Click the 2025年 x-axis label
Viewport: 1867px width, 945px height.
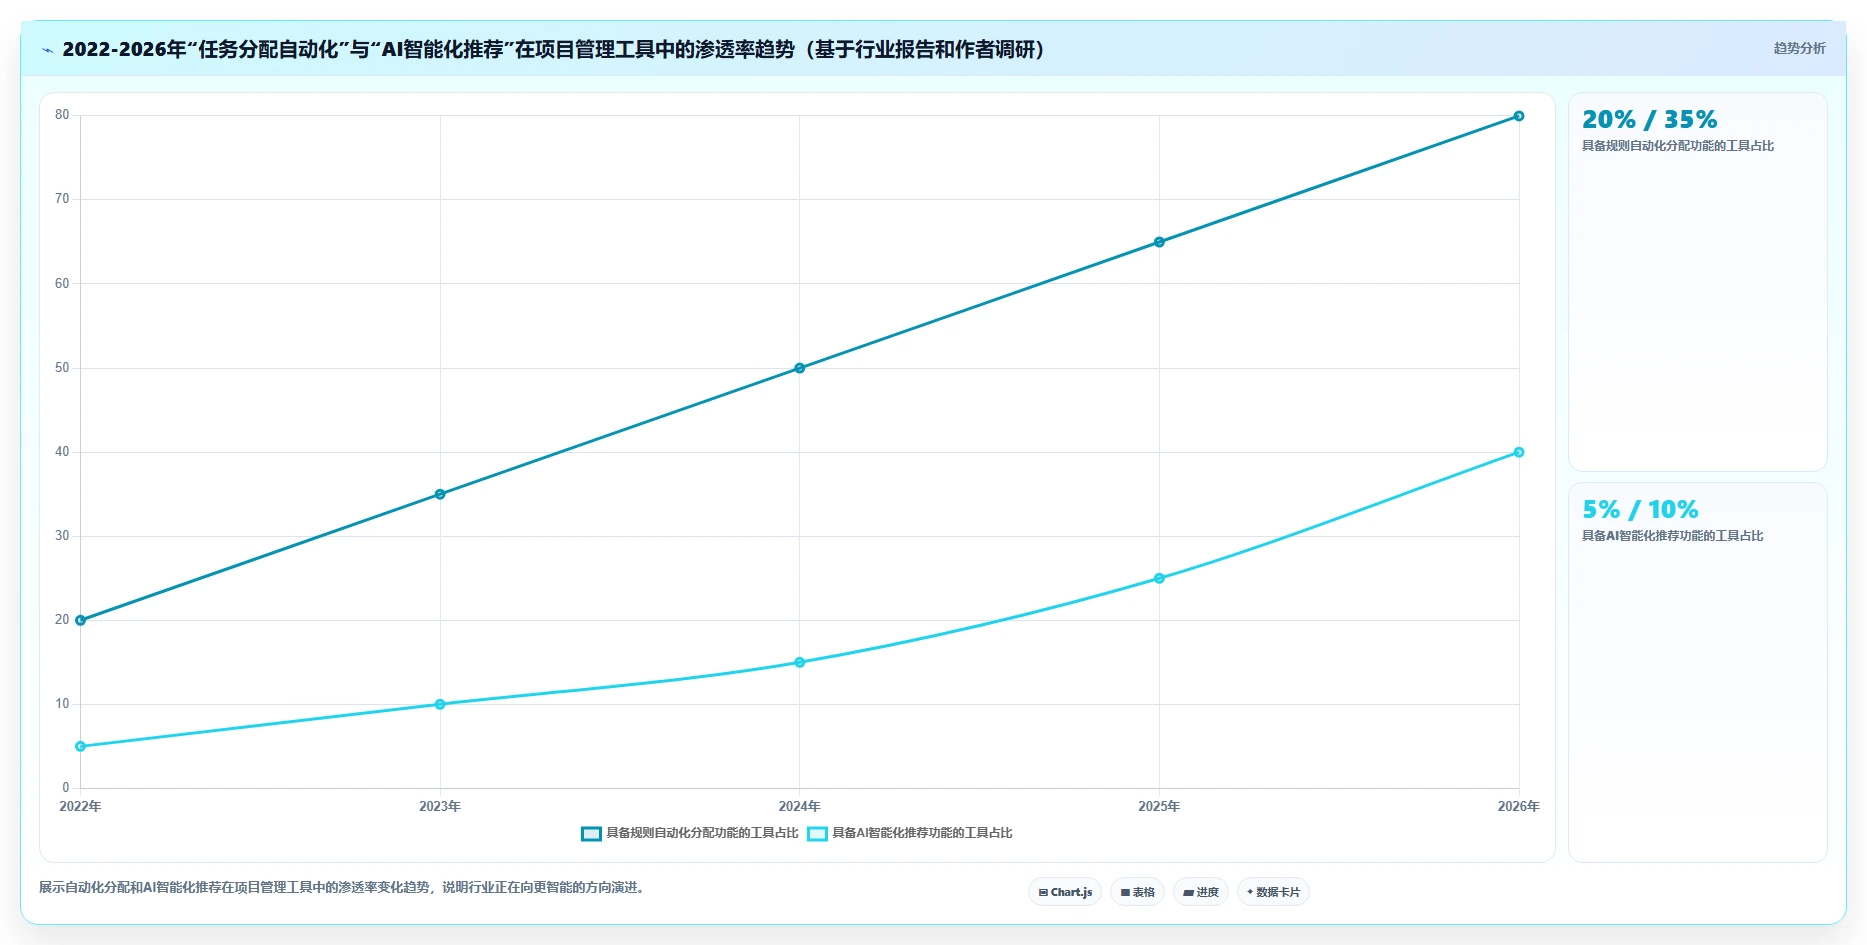[x=1159, y=806]
